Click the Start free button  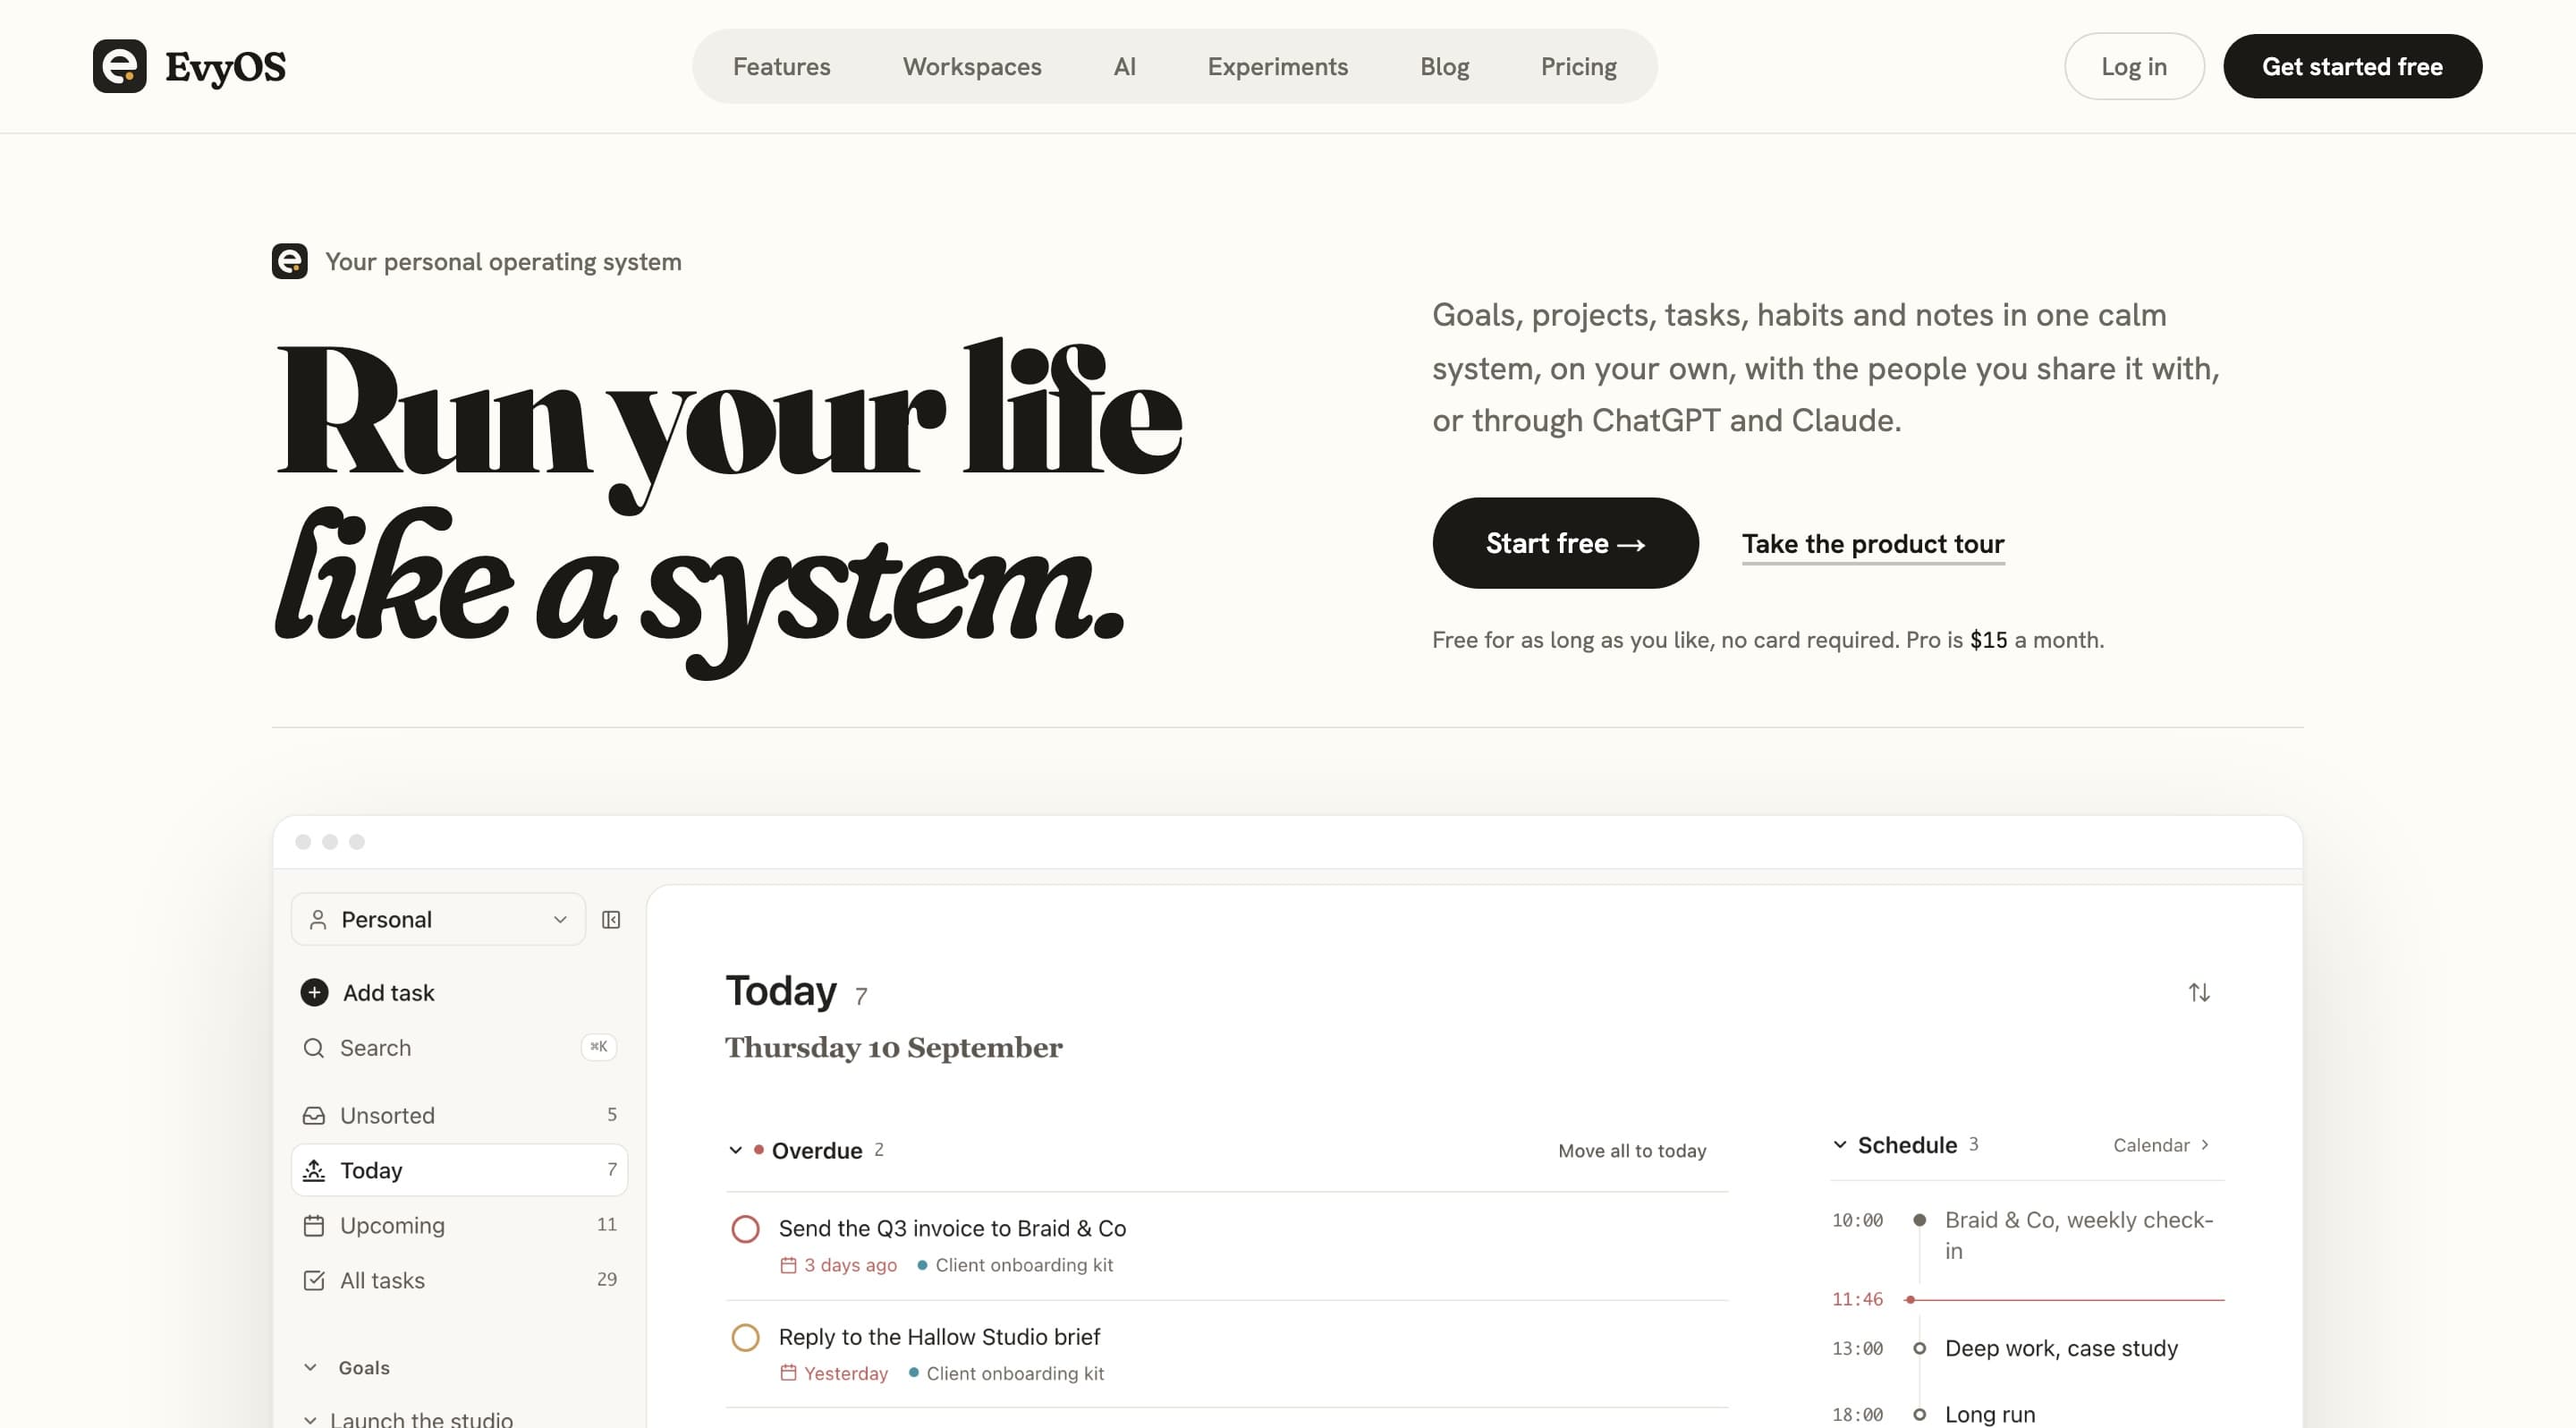pyautogui.click(x=1565, y=543)
